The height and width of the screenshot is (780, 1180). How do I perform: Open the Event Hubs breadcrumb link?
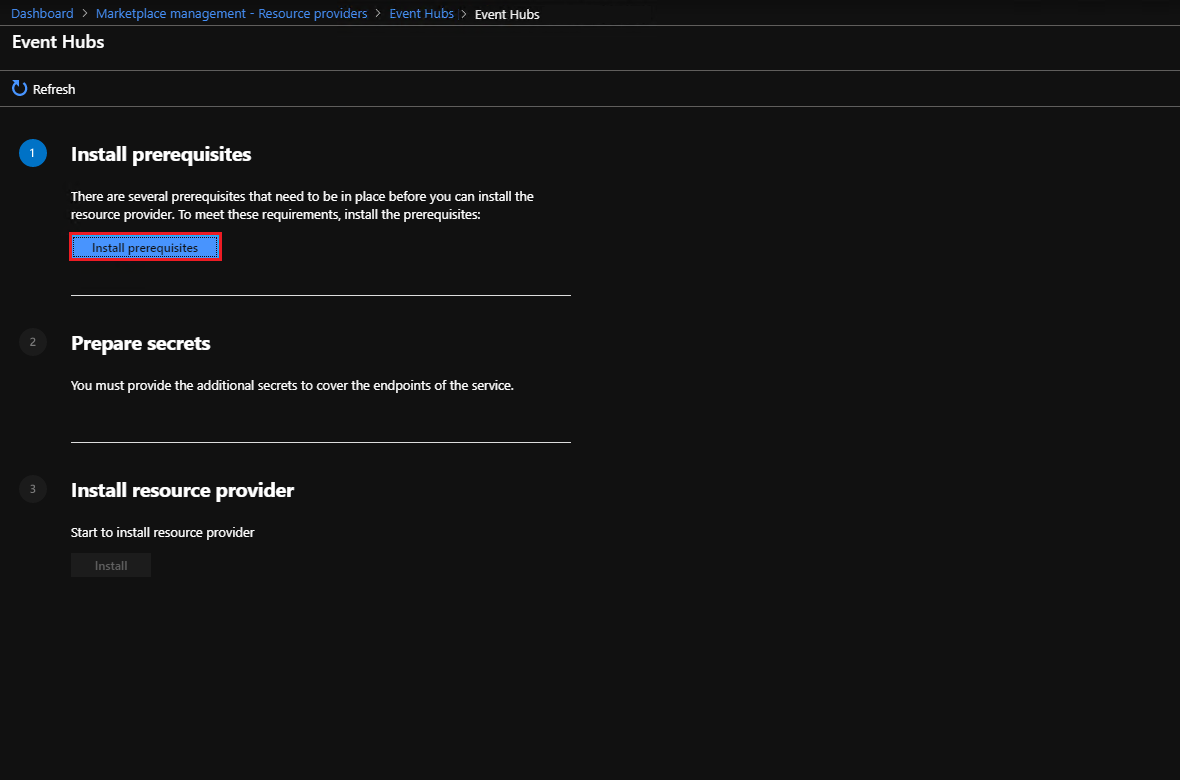click(x=421, y=13)
